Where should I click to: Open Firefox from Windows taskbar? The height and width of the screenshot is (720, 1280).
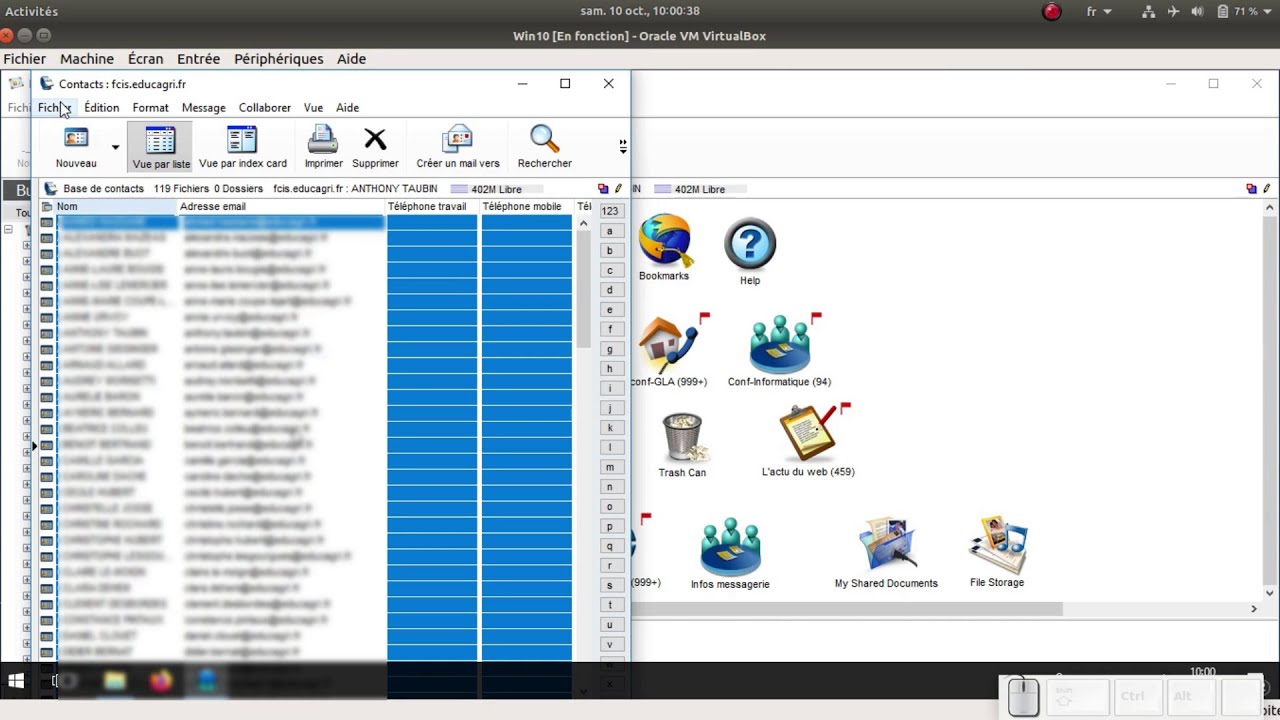click(161, 681)
